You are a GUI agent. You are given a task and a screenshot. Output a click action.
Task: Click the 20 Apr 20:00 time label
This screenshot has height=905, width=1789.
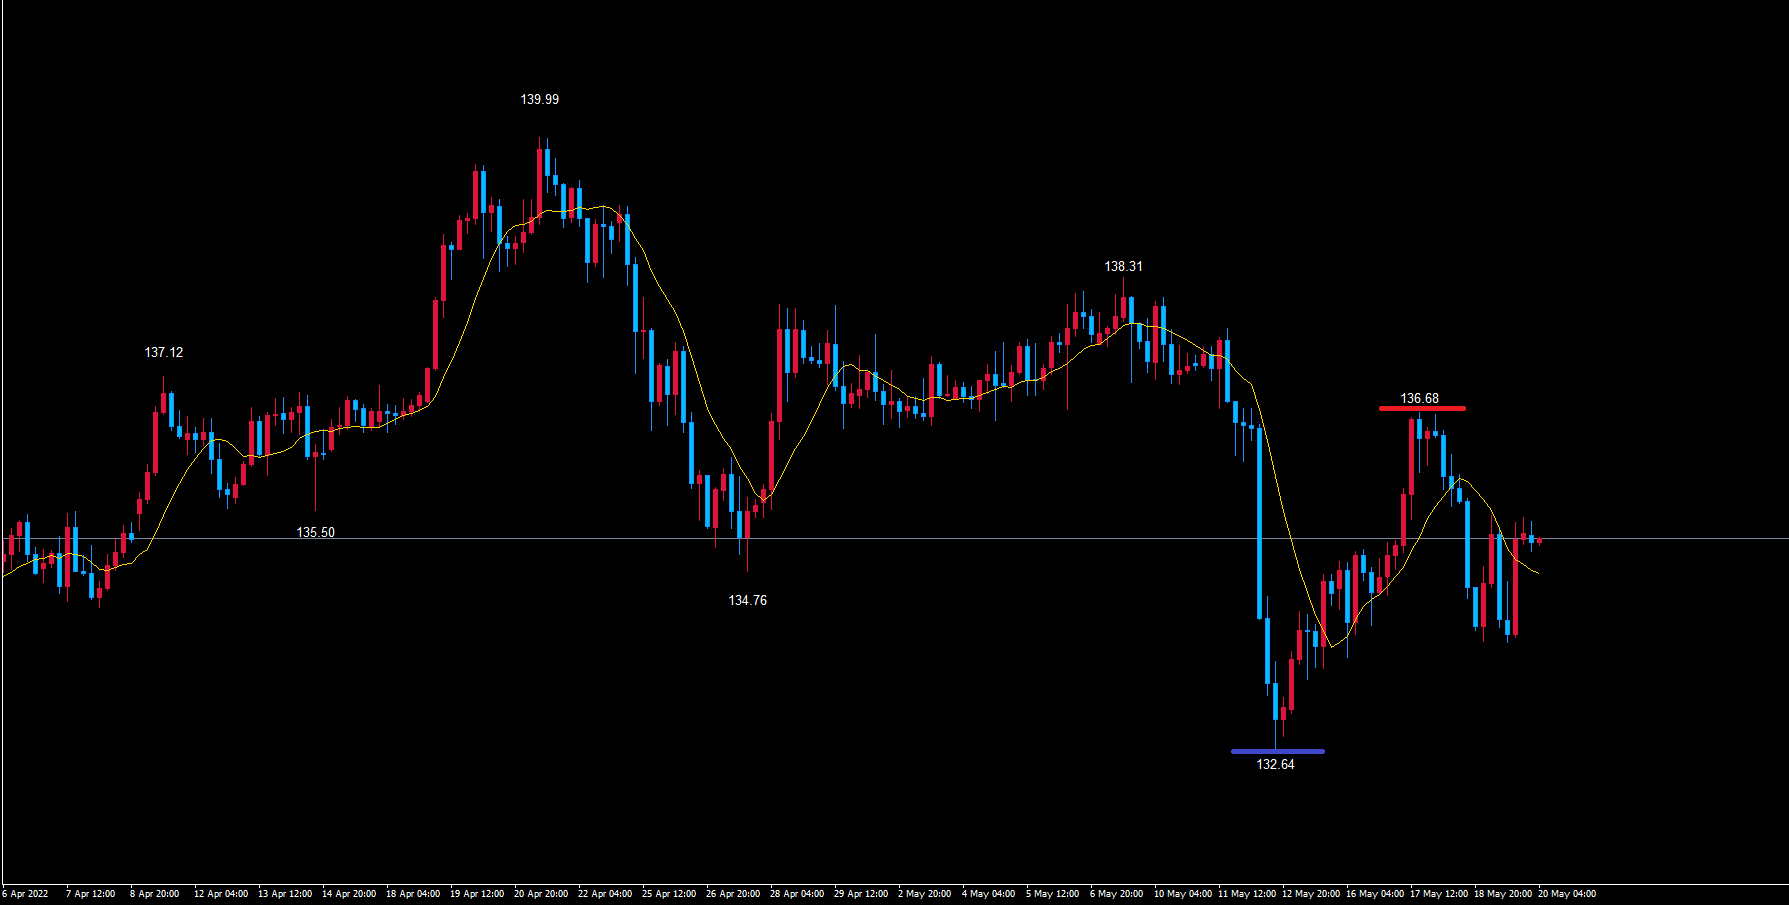[x=540, y=894]
